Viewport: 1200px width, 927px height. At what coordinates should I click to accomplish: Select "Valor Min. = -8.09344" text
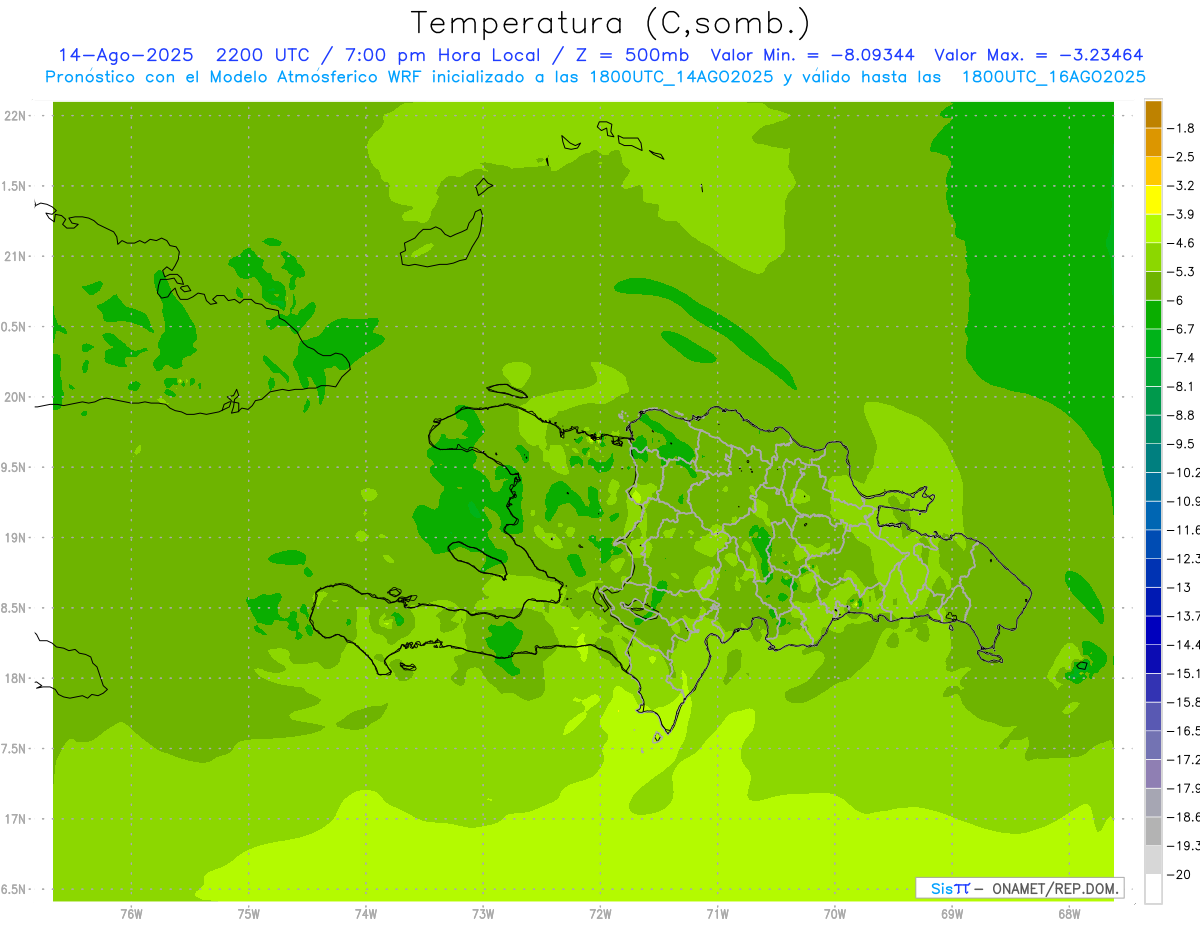[812, 55]
